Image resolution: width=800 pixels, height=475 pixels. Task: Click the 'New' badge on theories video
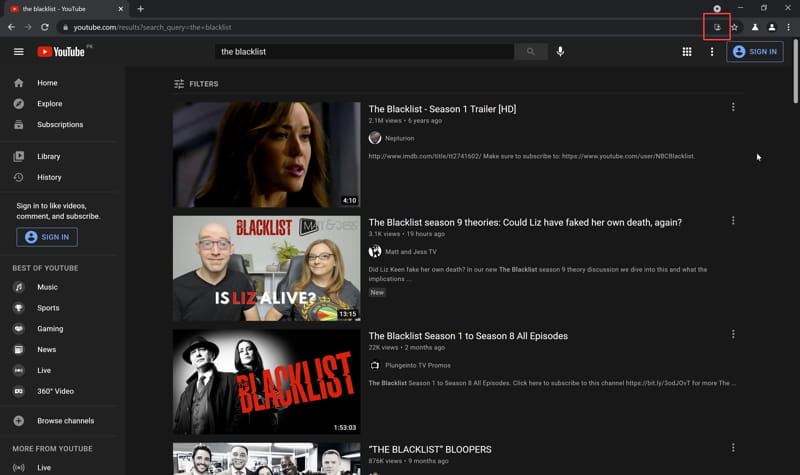pos(377,292)
